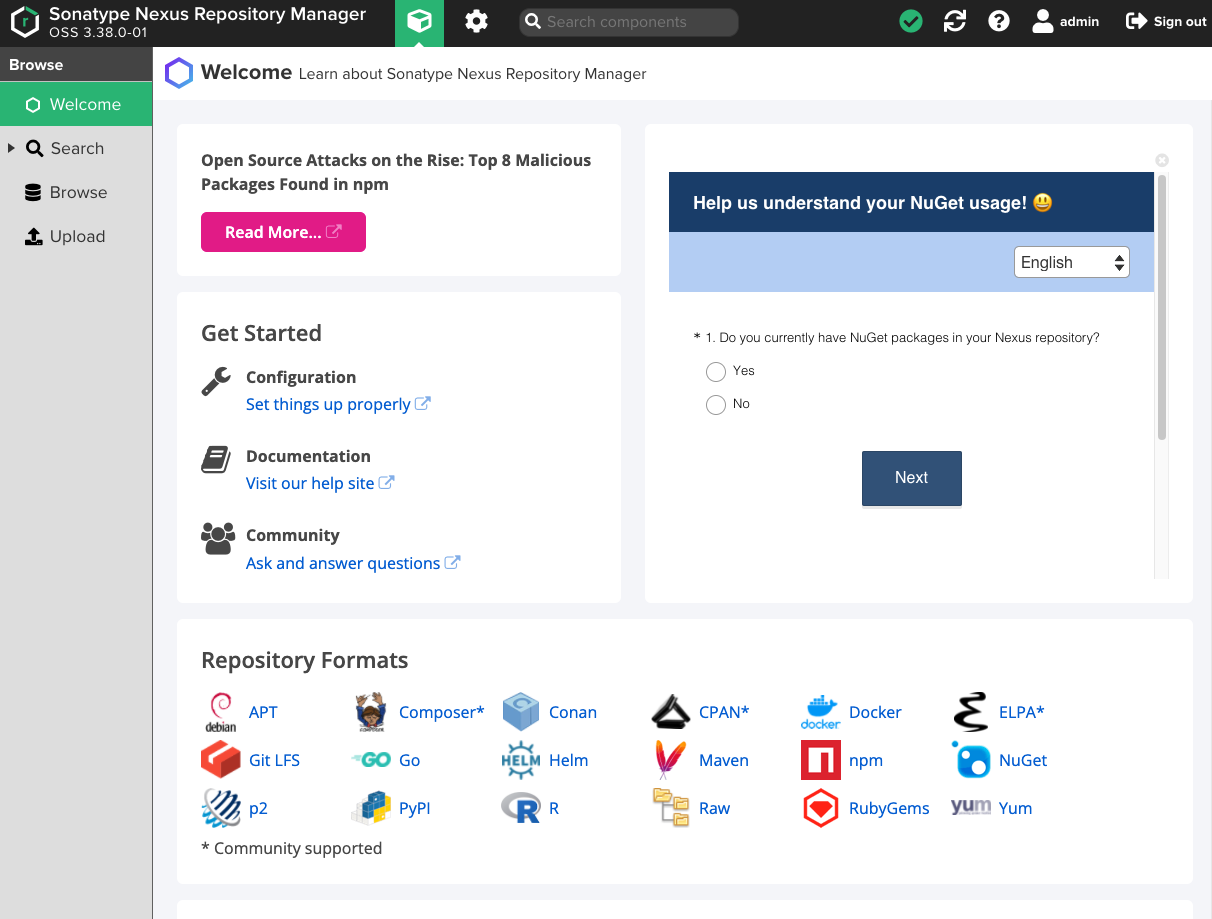Click the Community people icon

[218, 539]
